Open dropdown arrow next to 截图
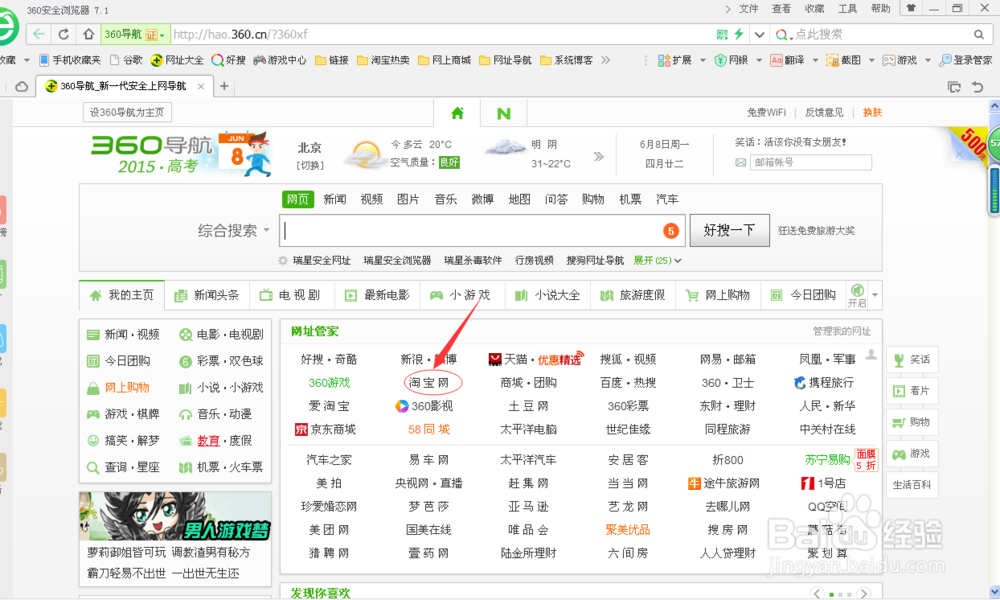1000x600 pixels. [x=871, y=60]
